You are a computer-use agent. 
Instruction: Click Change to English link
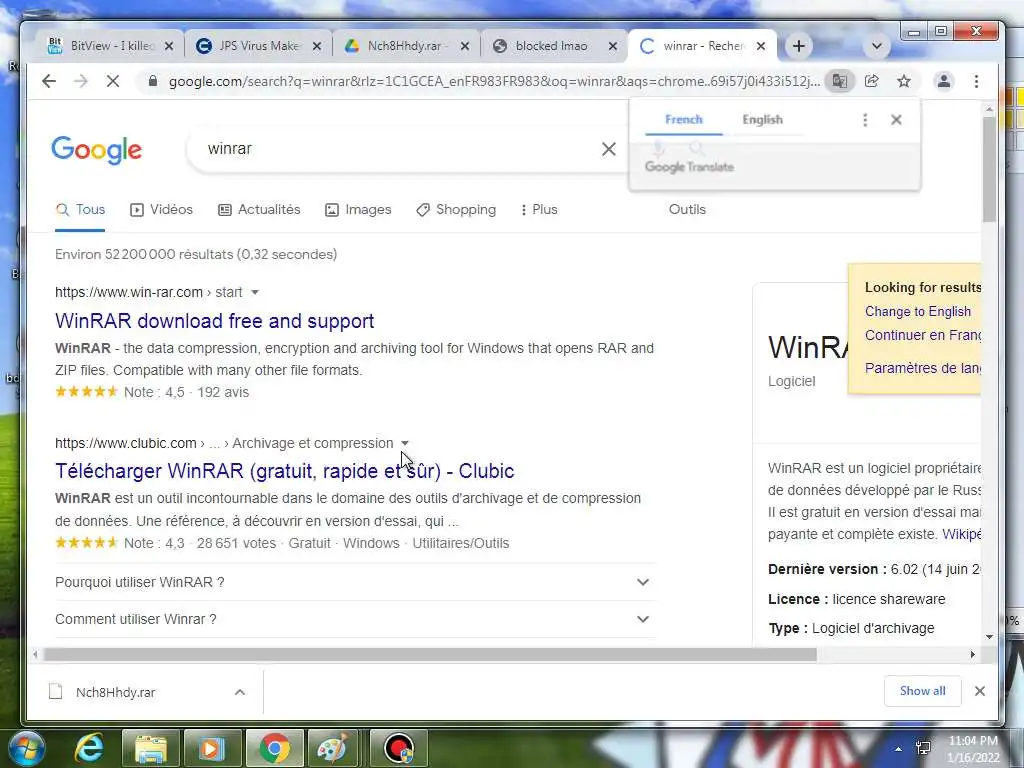(918, 312)
